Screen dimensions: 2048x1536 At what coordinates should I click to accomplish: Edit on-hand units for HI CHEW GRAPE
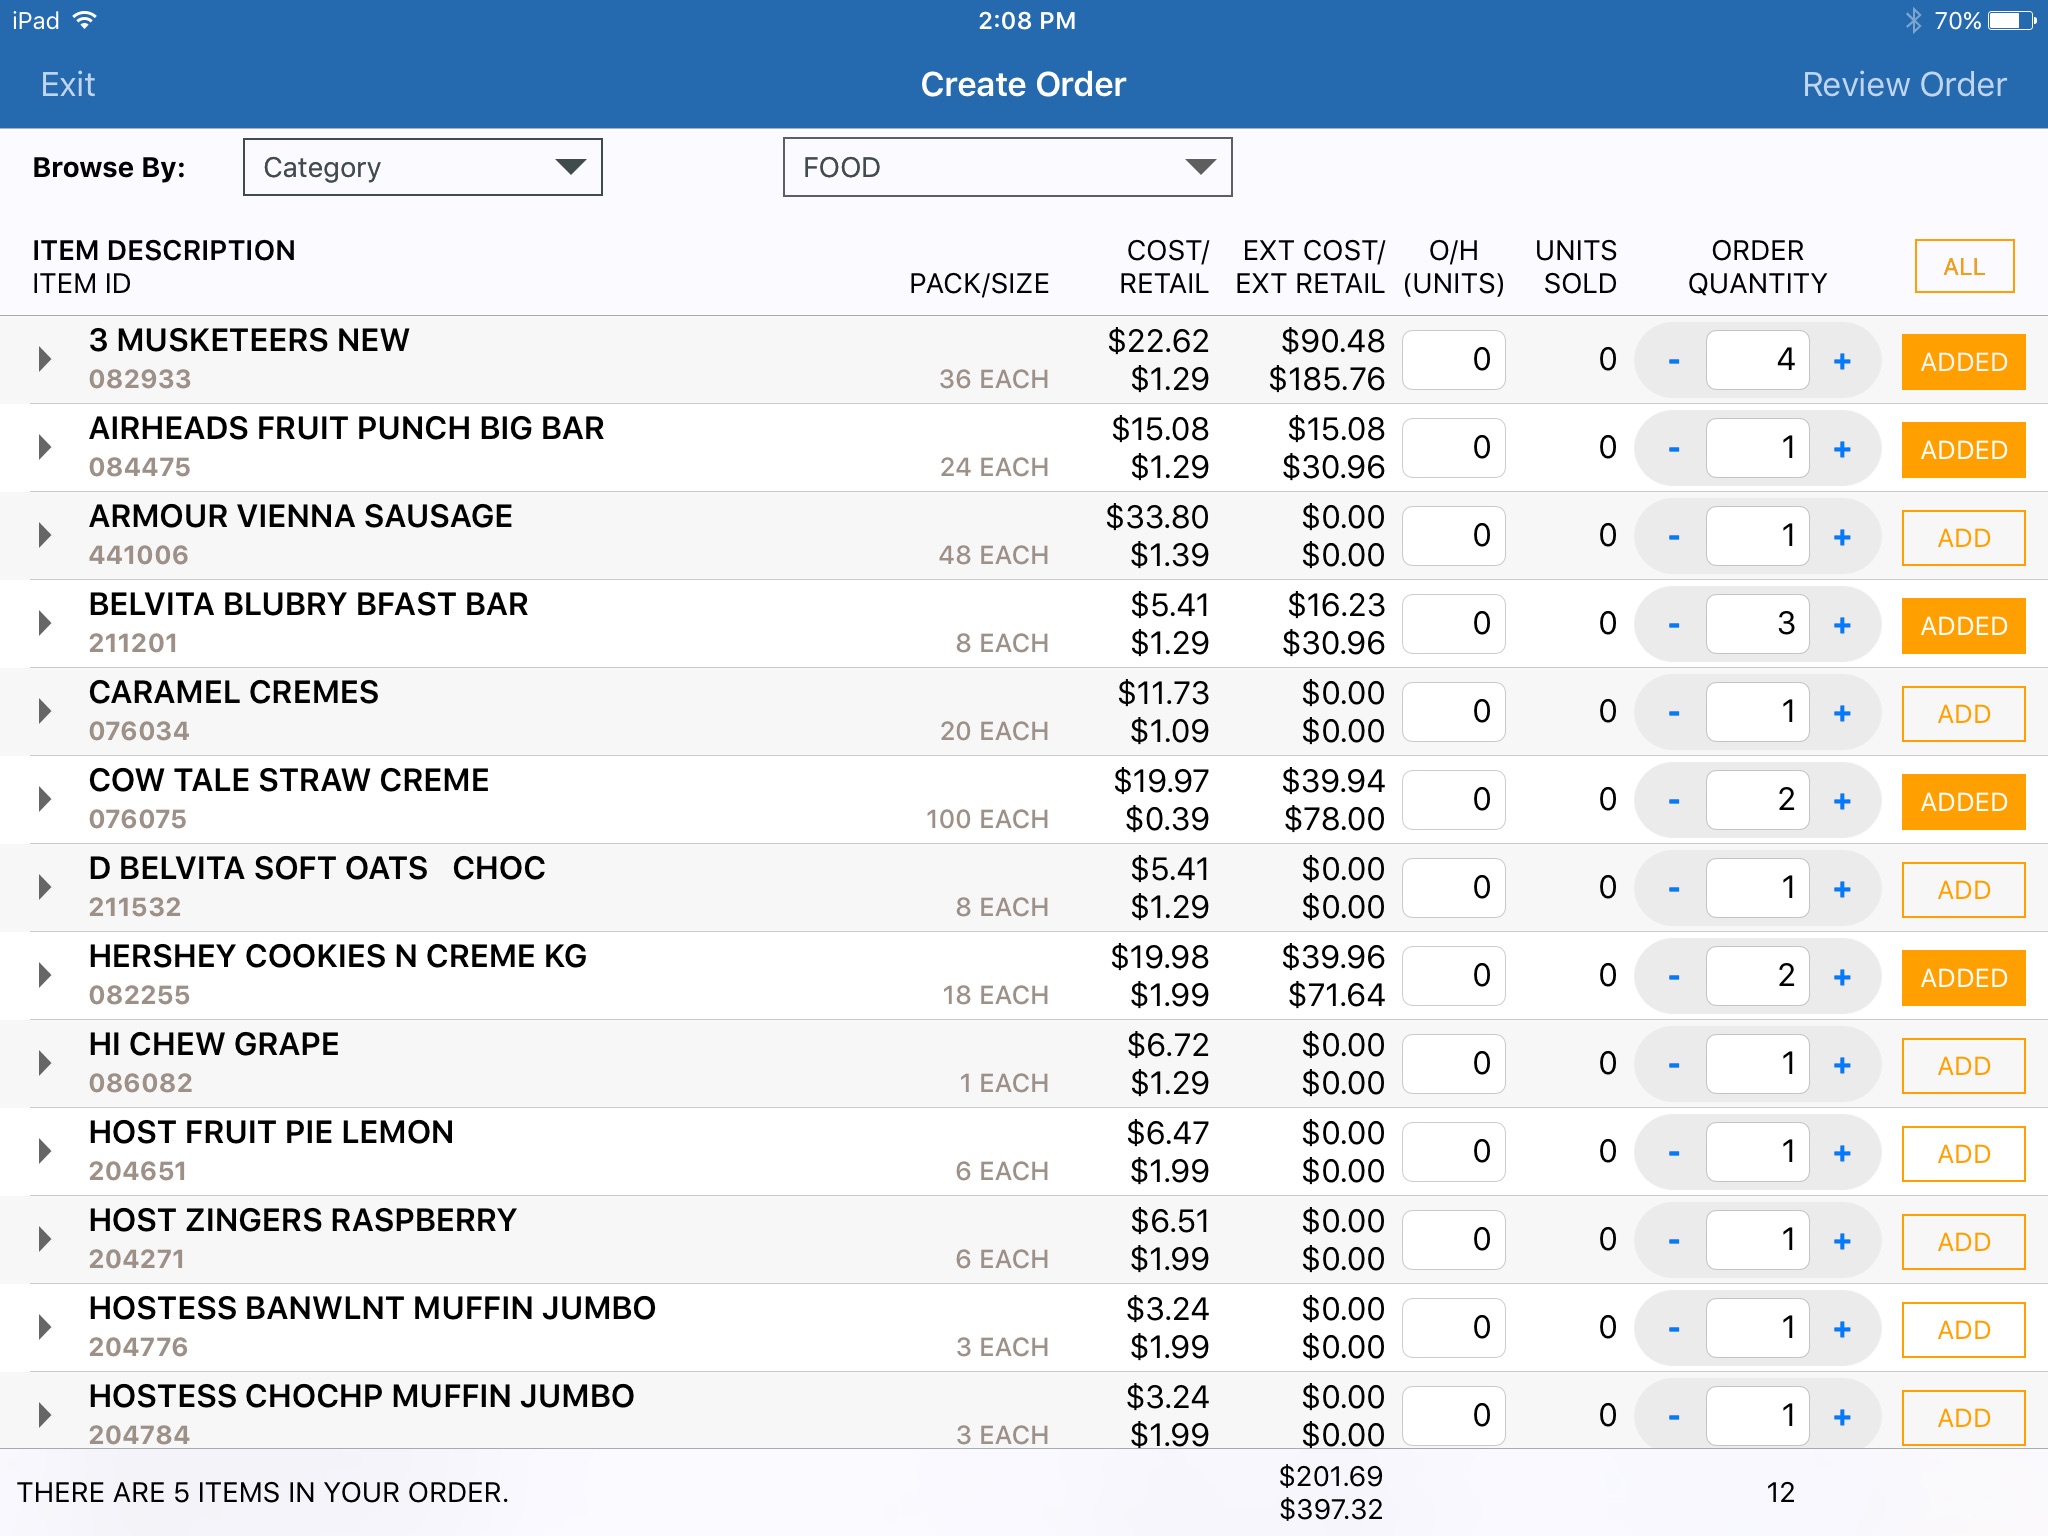tap(1454, 1064)
